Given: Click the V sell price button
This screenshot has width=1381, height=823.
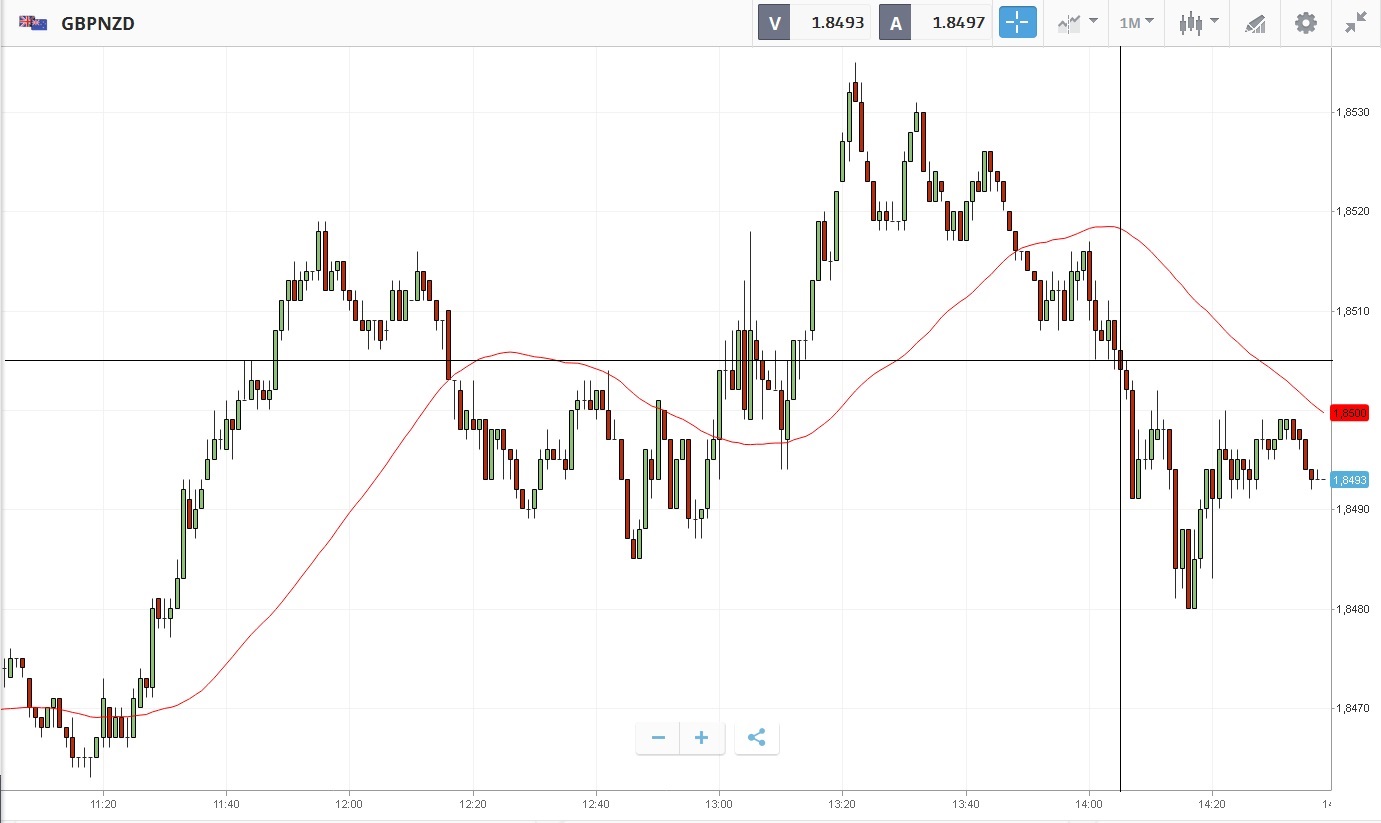Looking at the screenshot, I should coord(773,23).
